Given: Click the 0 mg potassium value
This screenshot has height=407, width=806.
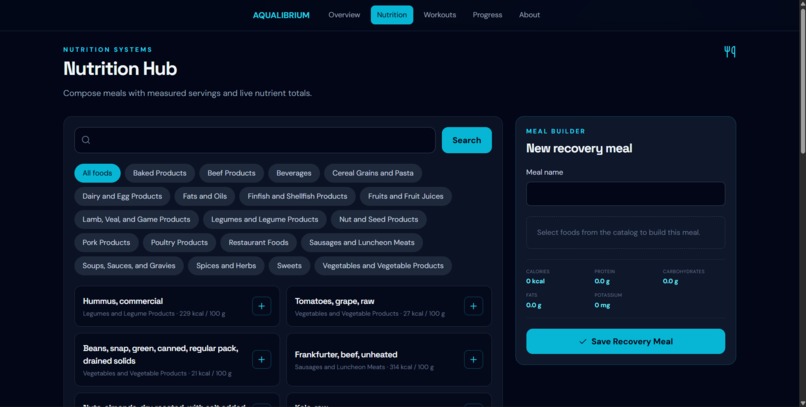Looking at the screenshot, I should tap(602, 305).
